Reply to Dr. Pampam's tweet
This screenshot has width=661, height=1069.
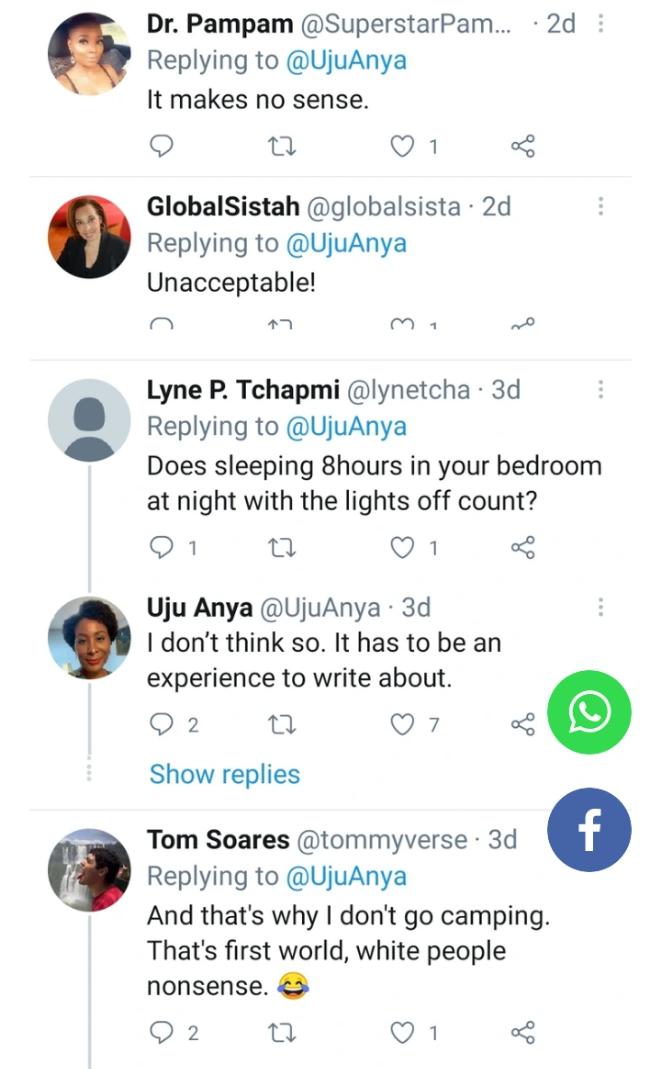tap(162, 148)
